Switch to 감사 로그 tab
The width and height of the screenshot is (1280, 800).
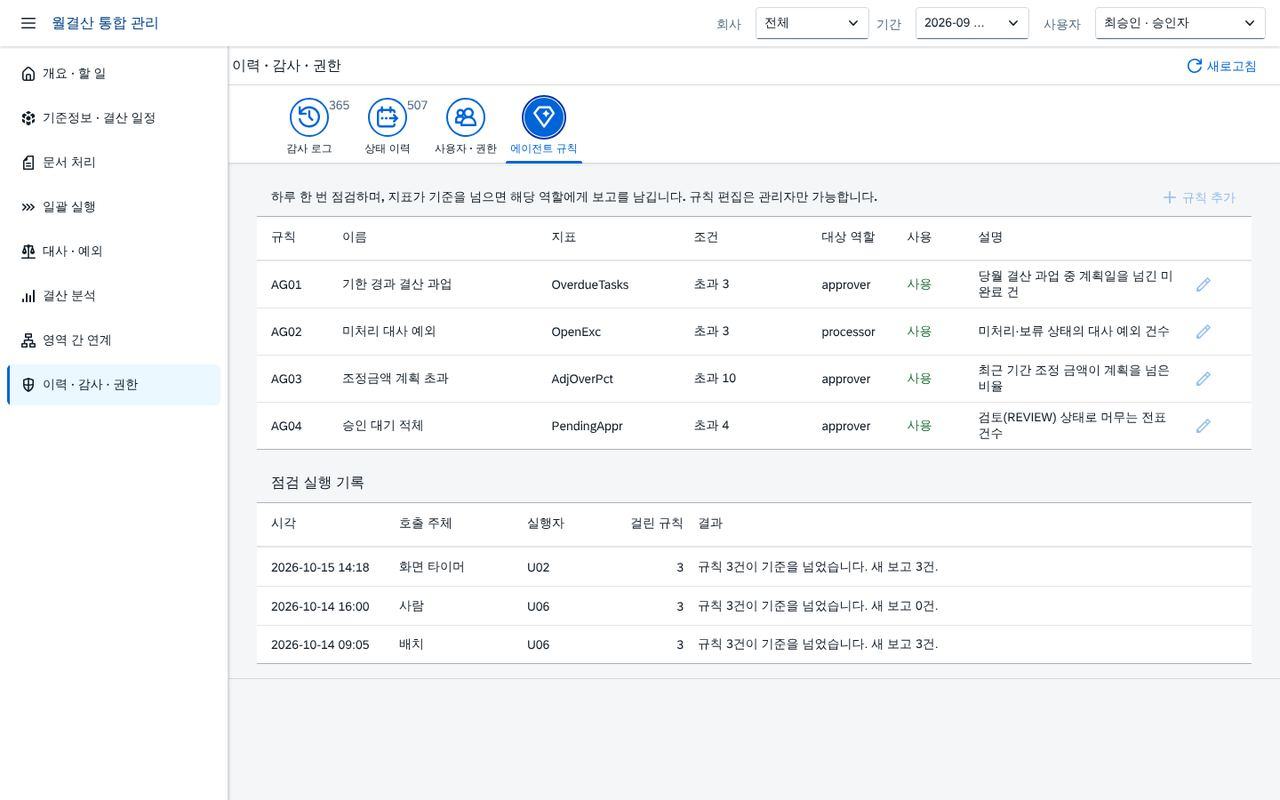coord(309,127)
